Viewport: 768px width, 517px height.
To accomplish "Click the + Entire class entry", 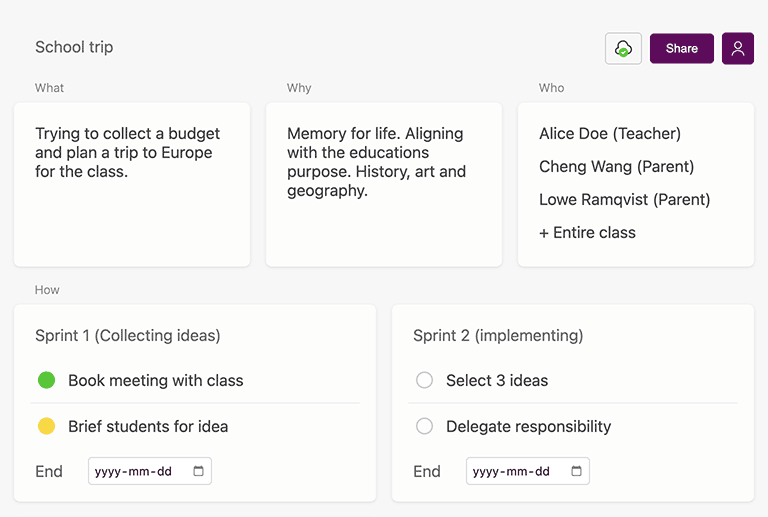I will point(587,233).
